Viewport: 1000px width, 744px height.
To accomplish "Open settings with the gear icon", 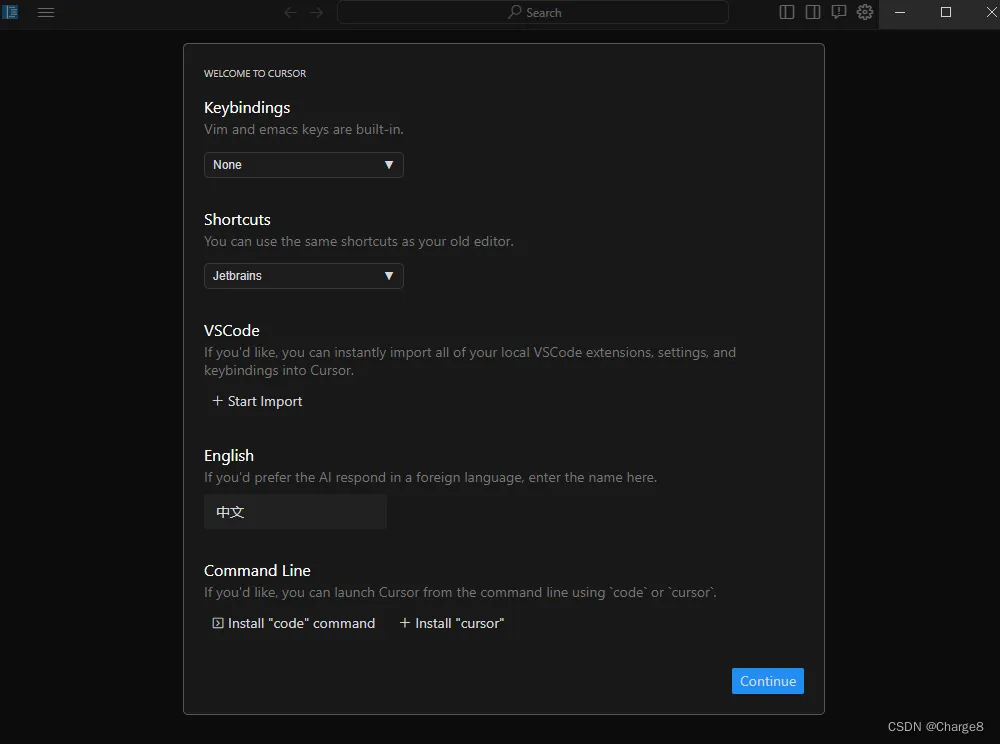I will (865, 12).
